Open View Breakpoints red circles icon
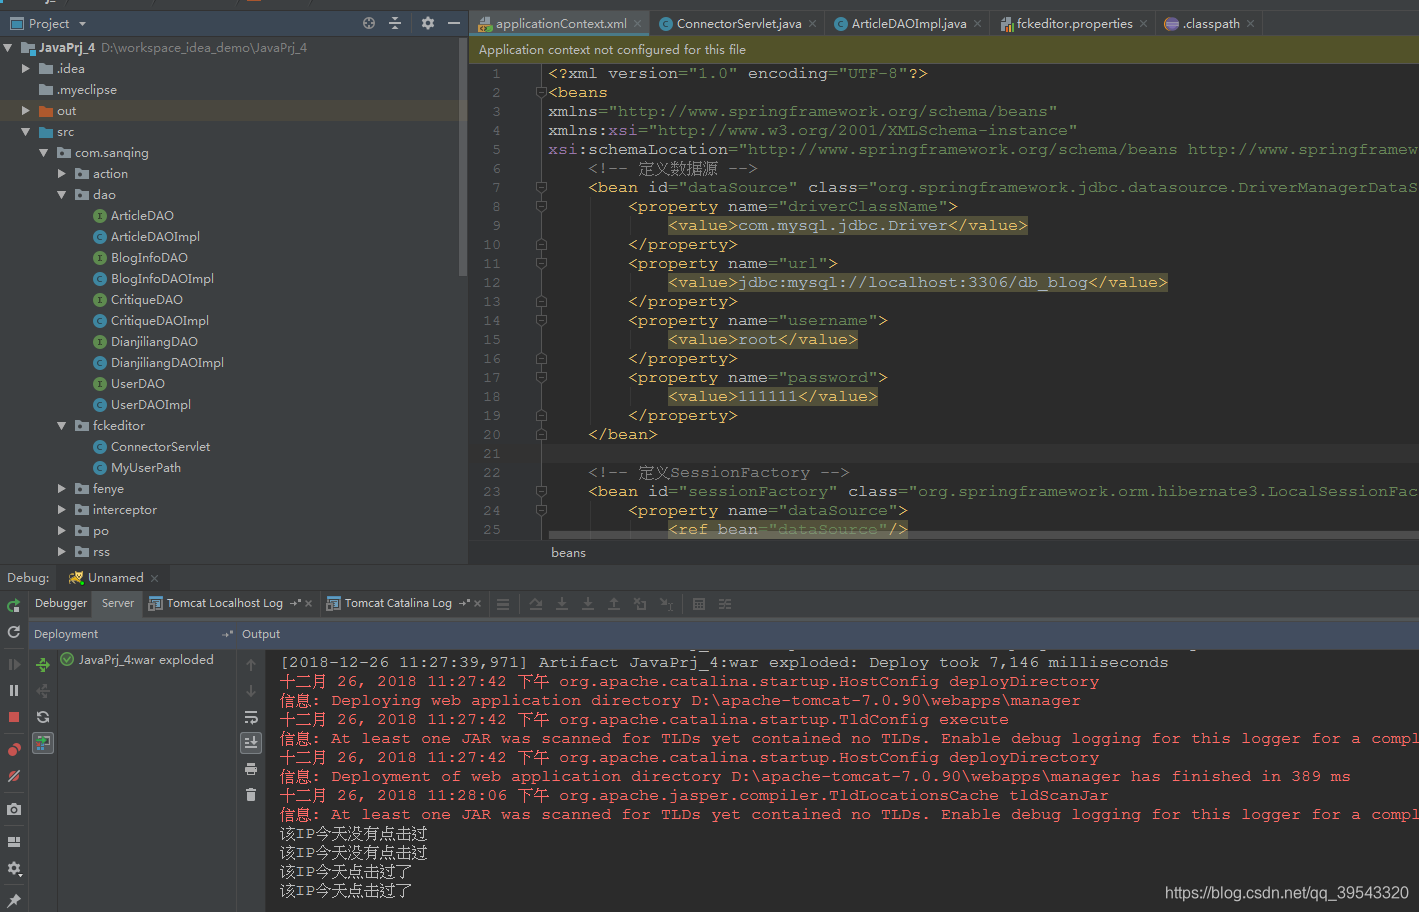 coord(14,749)
